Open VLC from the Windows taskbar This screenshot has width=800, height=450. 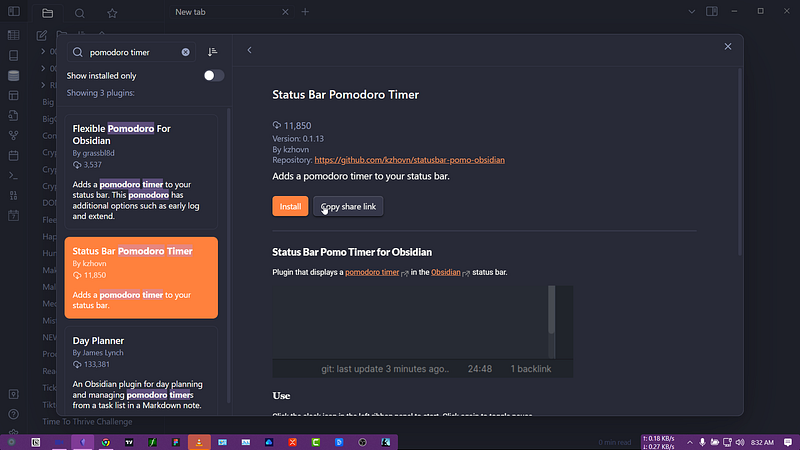[199, 442]
